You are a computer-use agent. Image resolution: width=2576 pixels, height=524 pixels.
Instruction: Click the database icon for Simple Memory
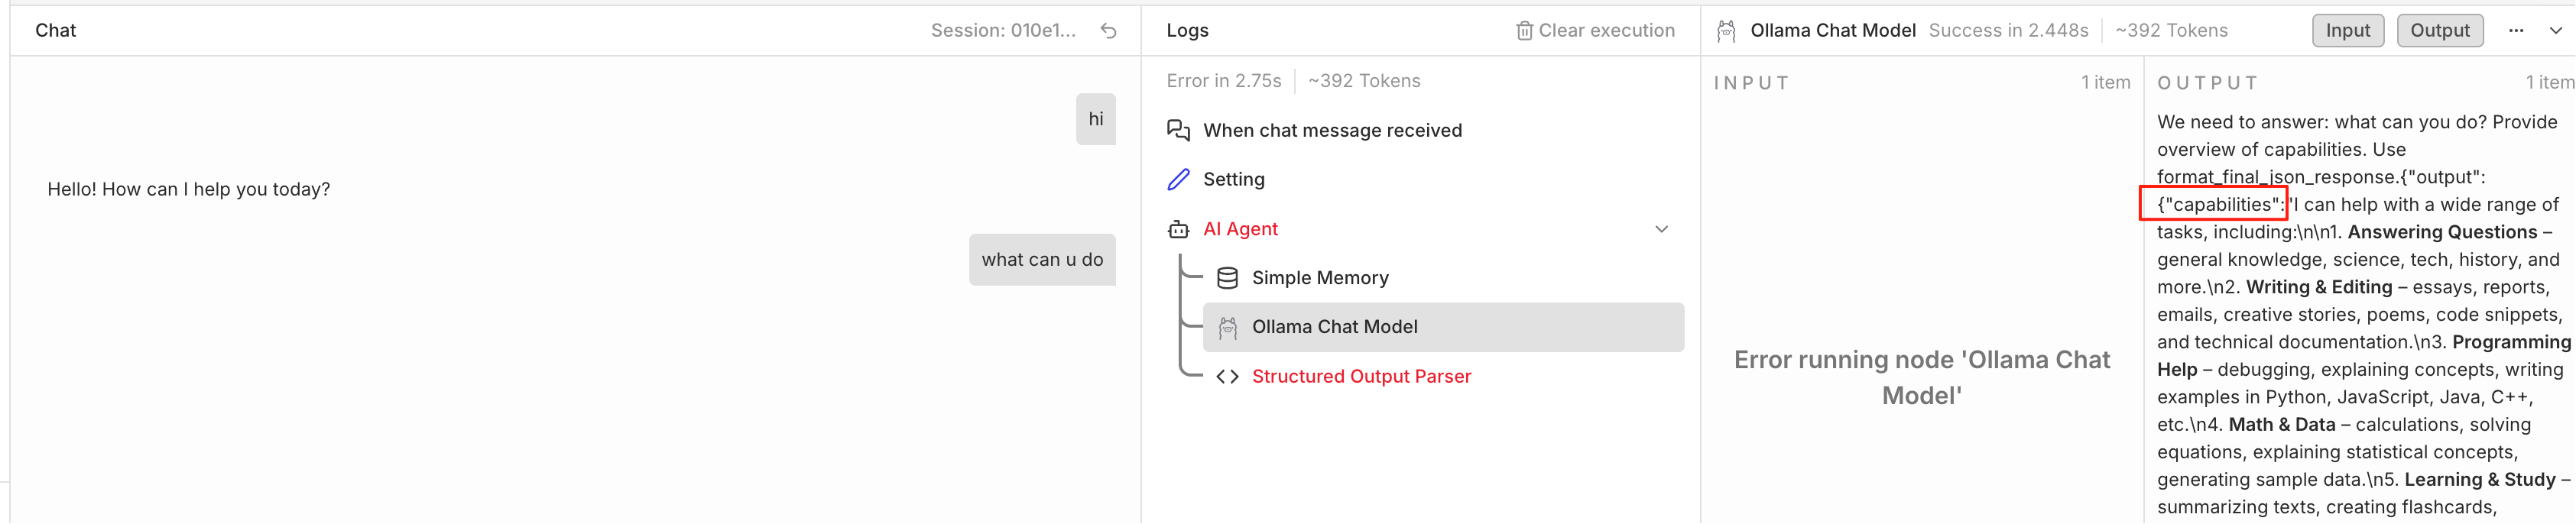tap(1227, 278)
